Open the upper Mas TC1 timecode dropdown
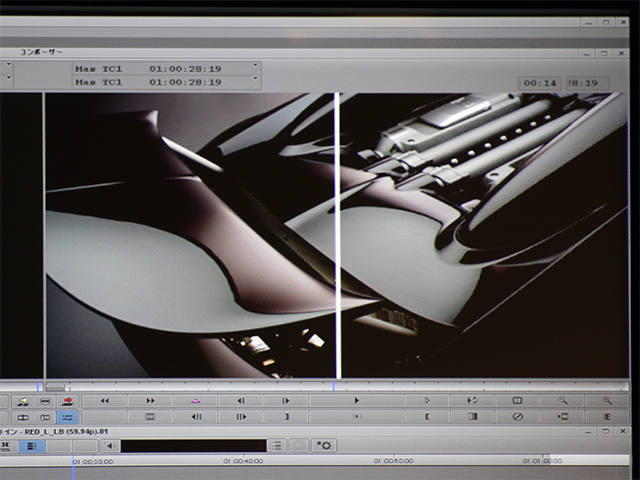Screen dimensions: 640x480 255,66
